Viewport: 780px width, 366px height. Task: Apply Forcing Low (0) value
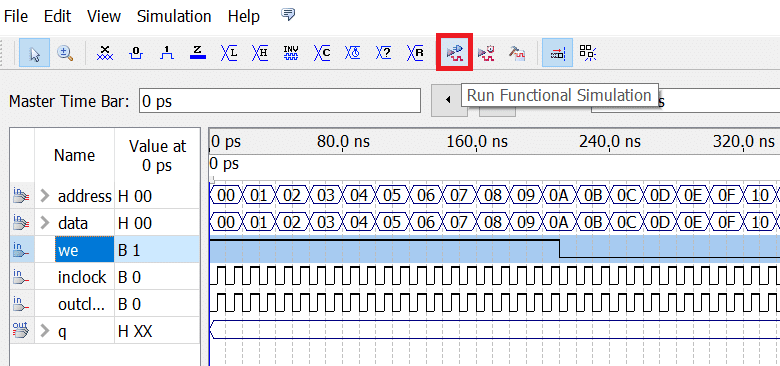[136, 53]
